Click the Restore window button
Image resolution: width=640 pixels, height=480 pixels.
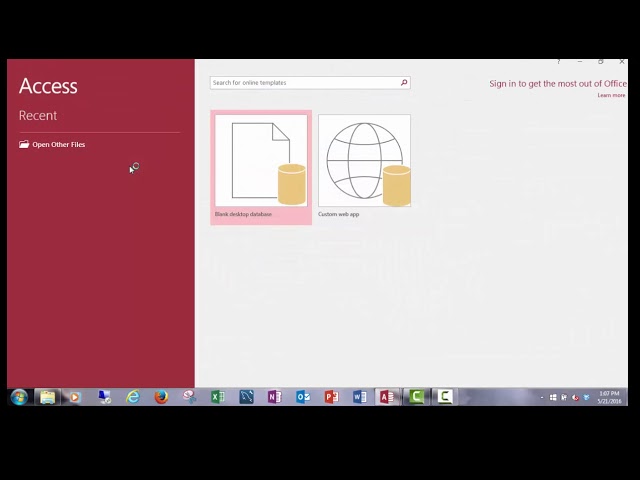601,62
